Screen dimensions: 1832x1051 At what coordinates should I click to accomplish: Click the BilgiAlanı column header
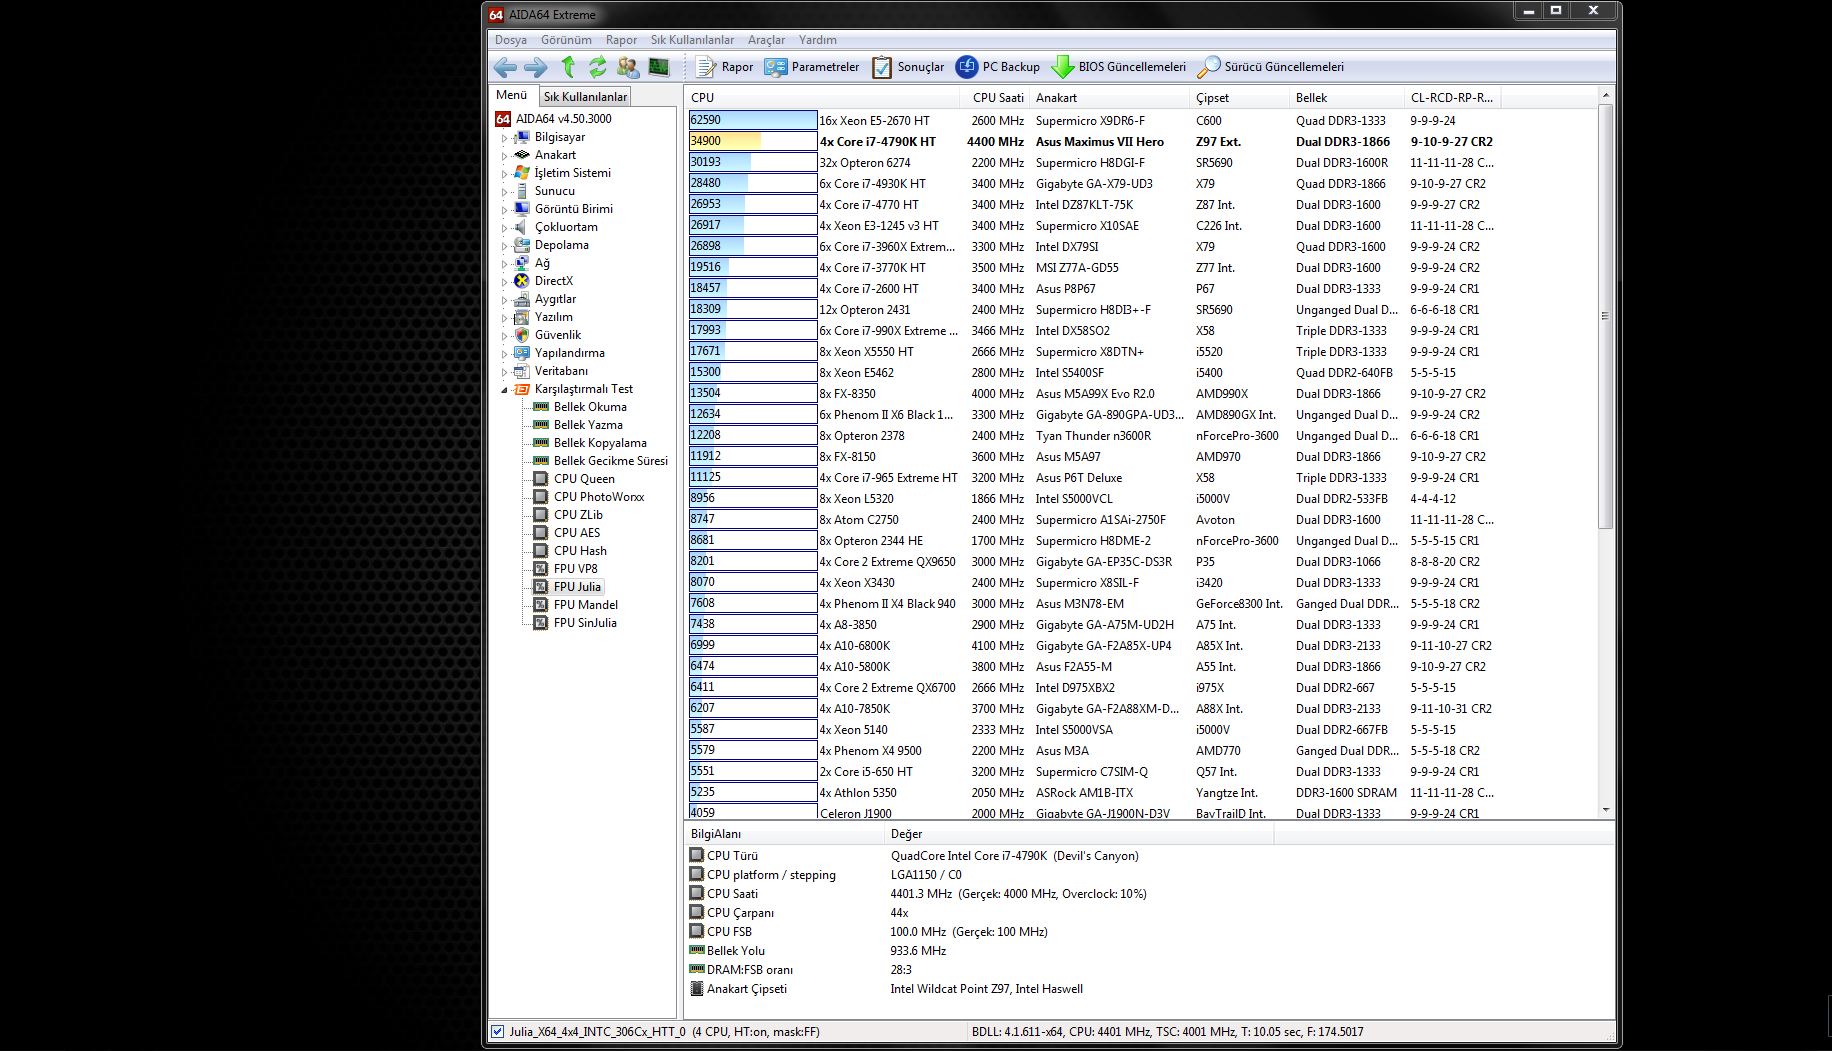point(785,834)
